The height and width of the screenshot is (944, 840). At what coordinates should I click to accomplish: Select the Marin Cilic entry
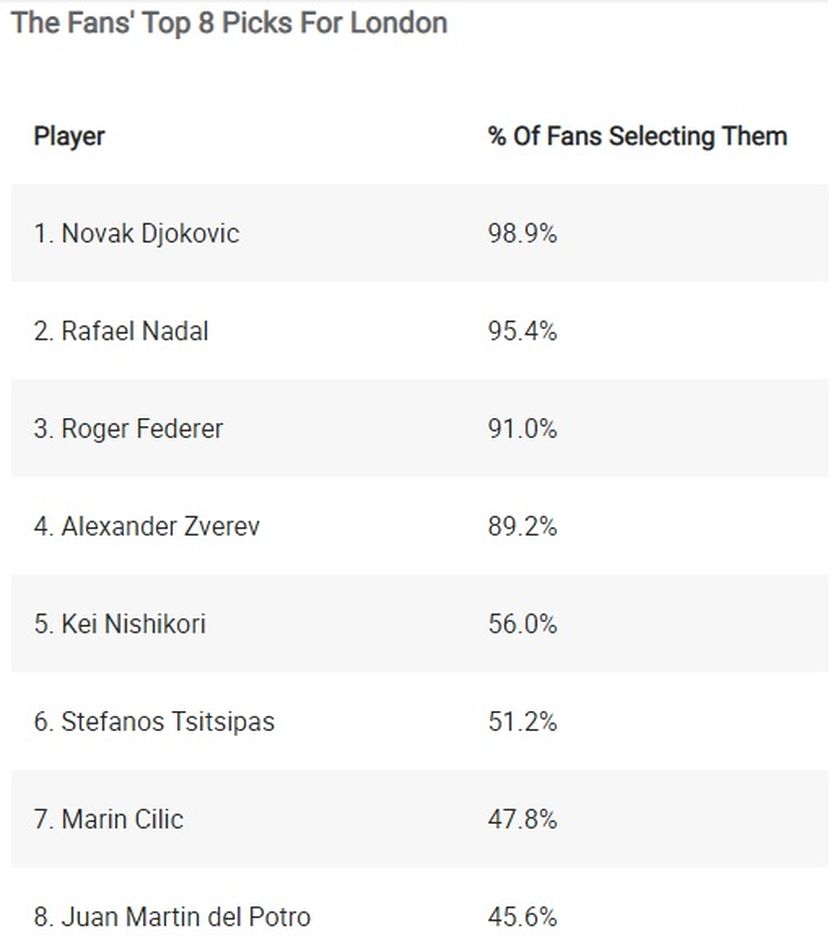point(108,819)
